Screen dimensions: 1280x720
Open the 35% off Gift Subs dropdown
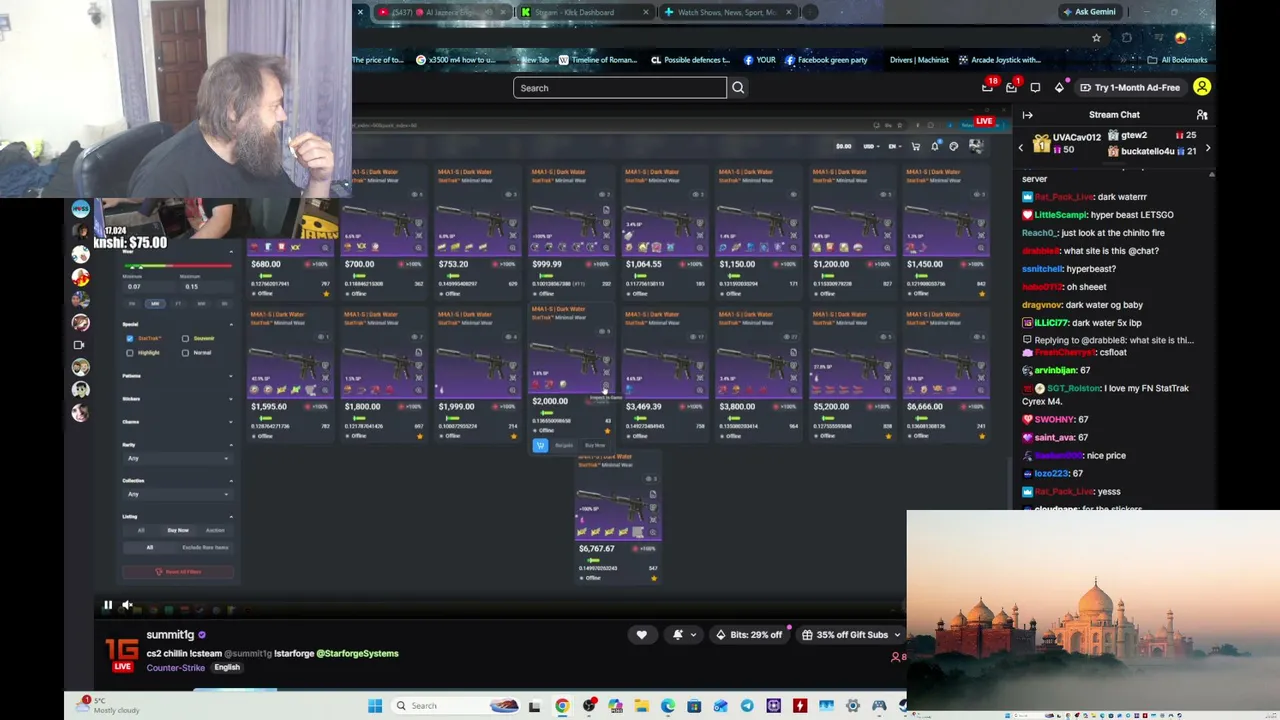pos(852,635)
